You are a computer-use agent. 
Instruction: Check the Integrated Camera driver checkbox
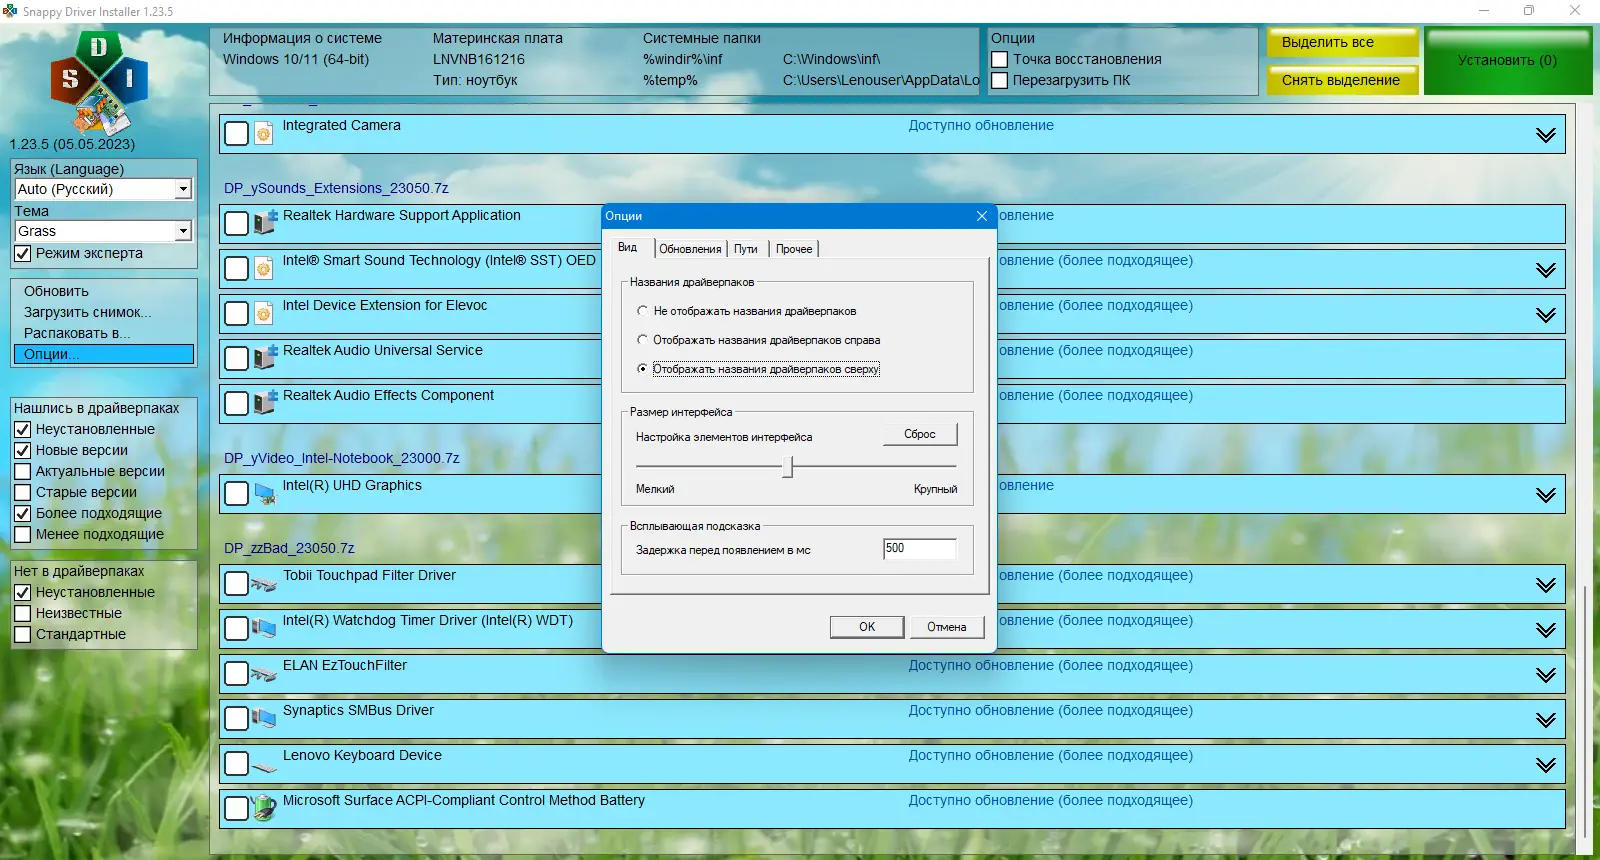point(236,134)
